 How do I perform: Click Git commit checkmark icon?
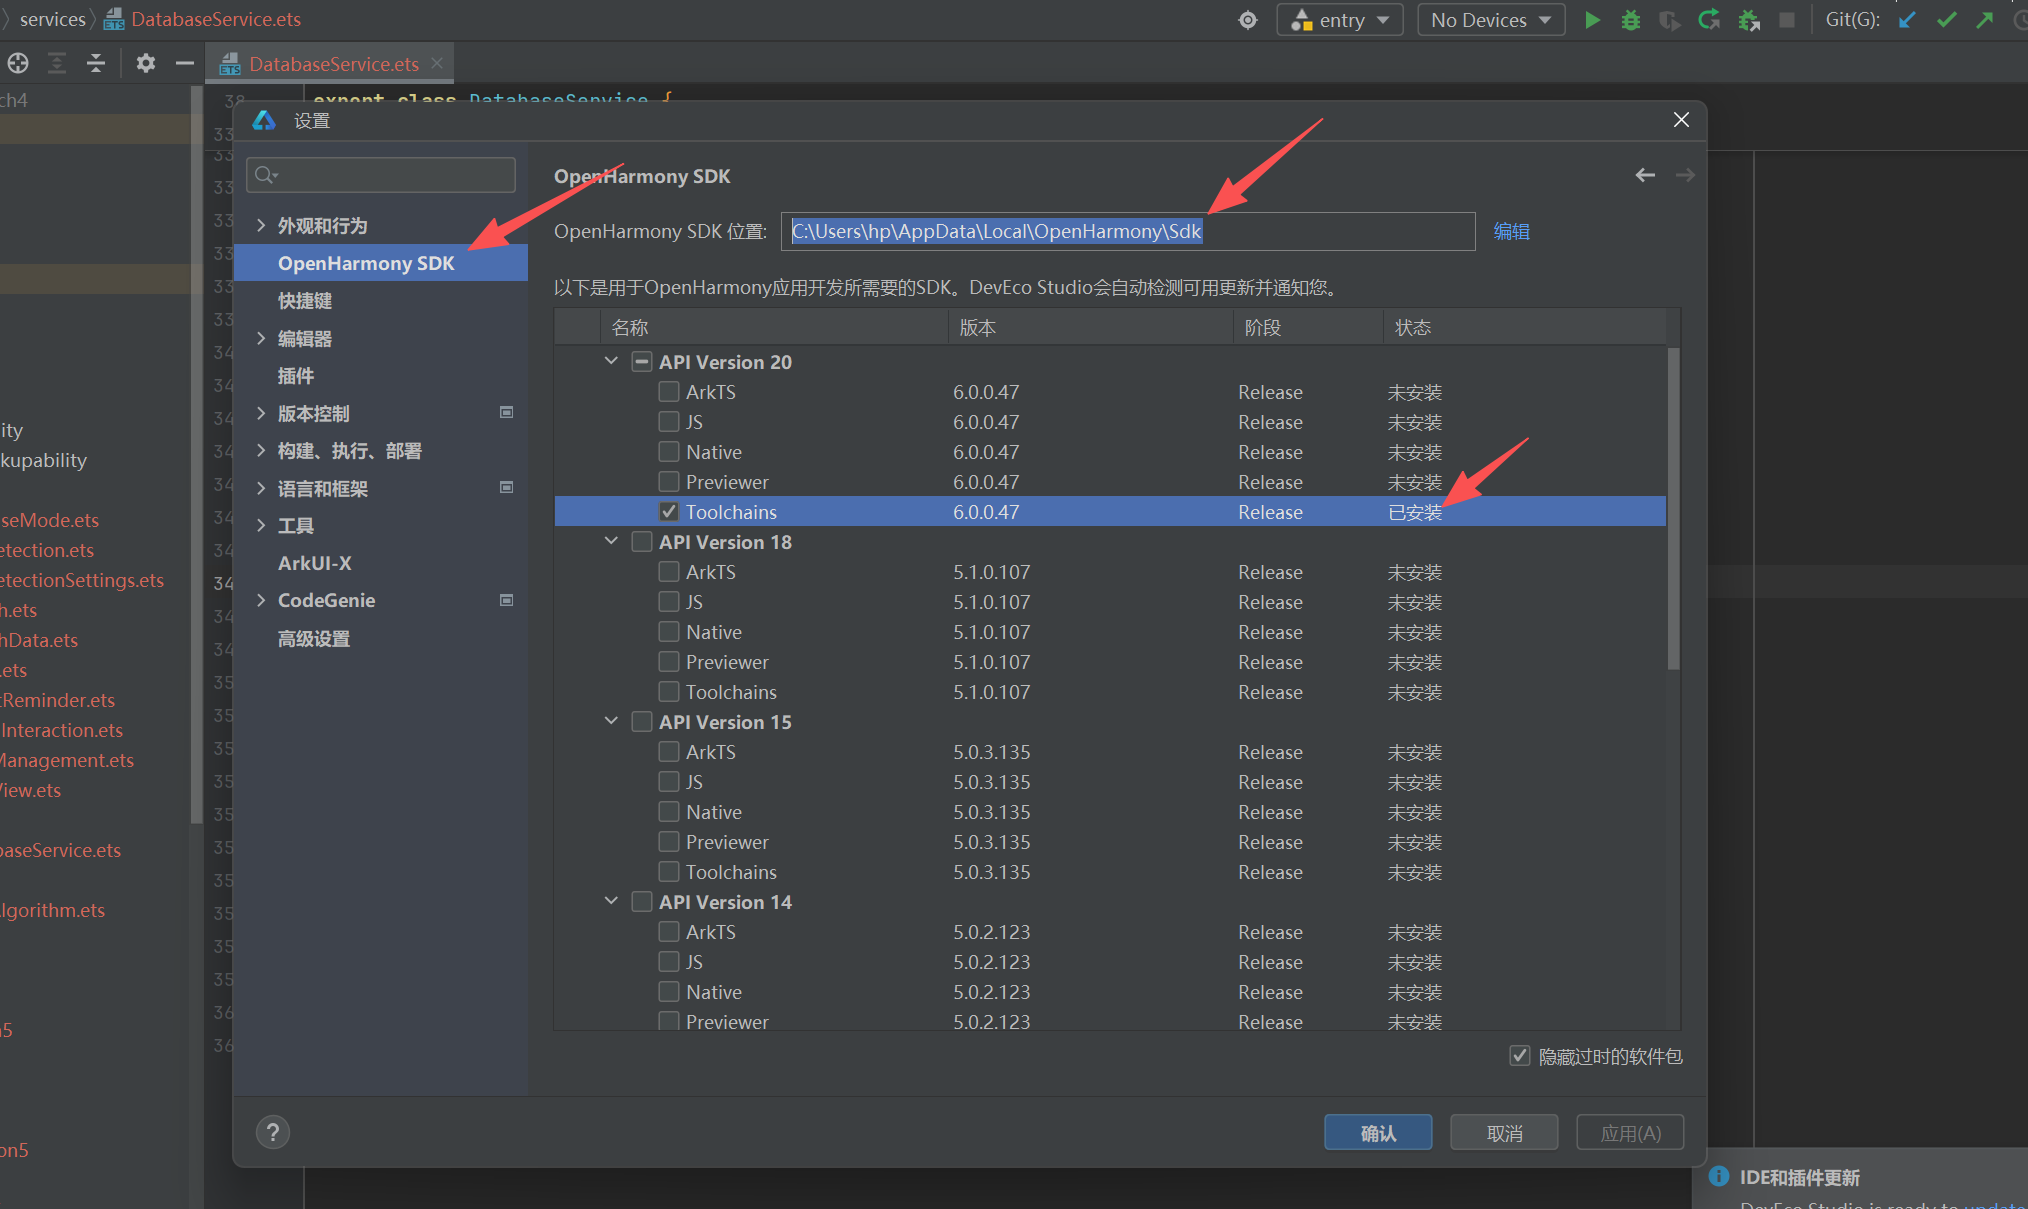click(x=1946, y=20)
